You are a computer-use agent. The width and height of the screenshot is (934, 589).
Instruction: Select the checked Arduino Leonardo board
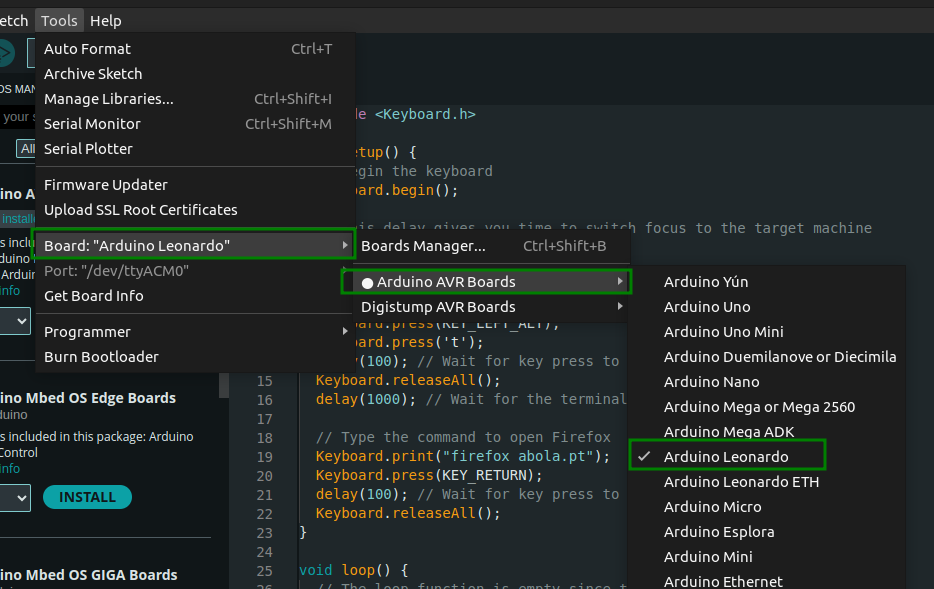pos(726,457)
